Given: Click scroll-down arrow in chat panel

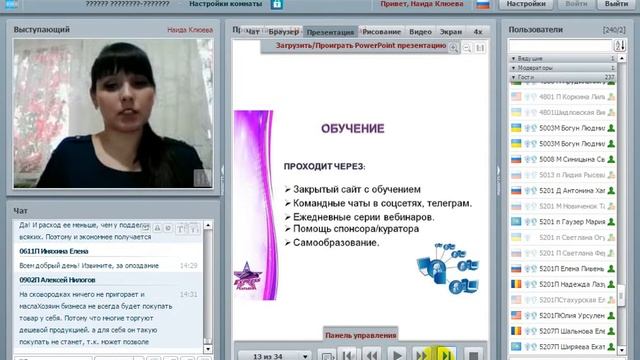Looking at the screenshot, I should [x=208, y=349].
